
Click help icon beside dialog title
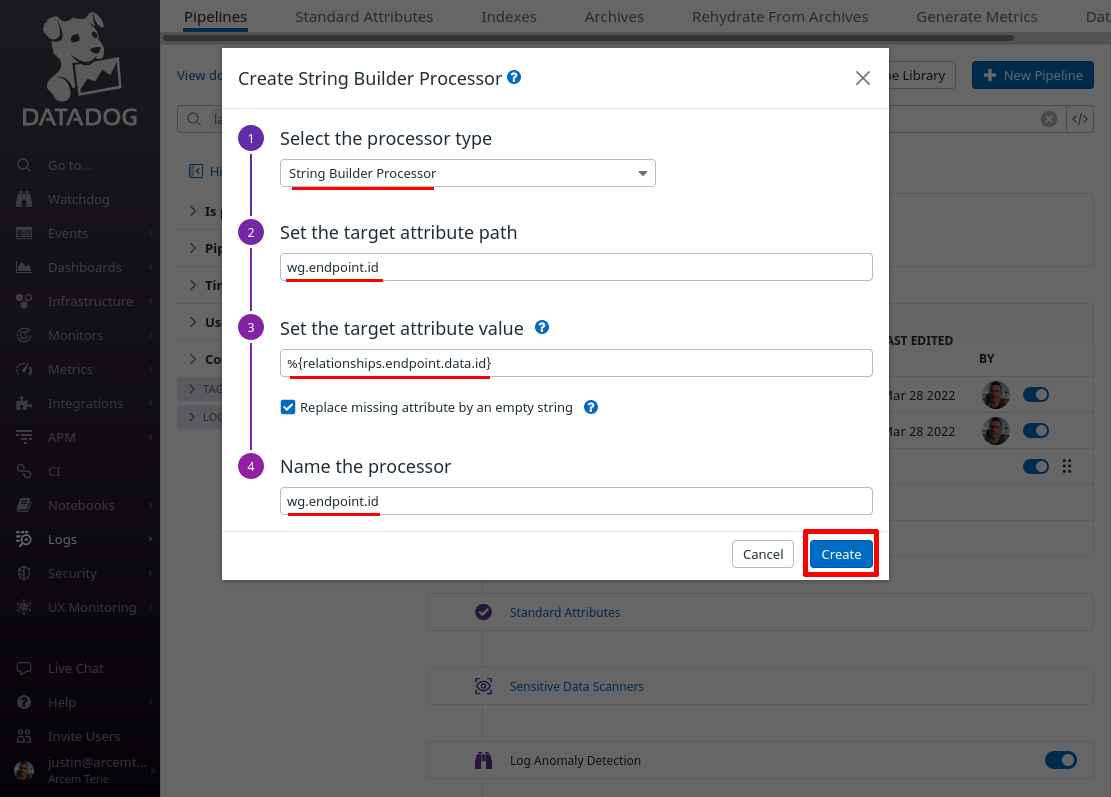(514, 77)
